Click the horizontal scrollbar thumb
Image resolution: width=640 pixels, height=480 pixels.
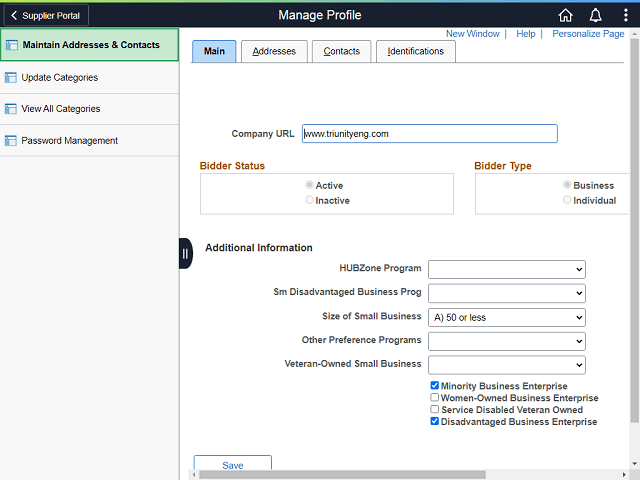point(342,475)
